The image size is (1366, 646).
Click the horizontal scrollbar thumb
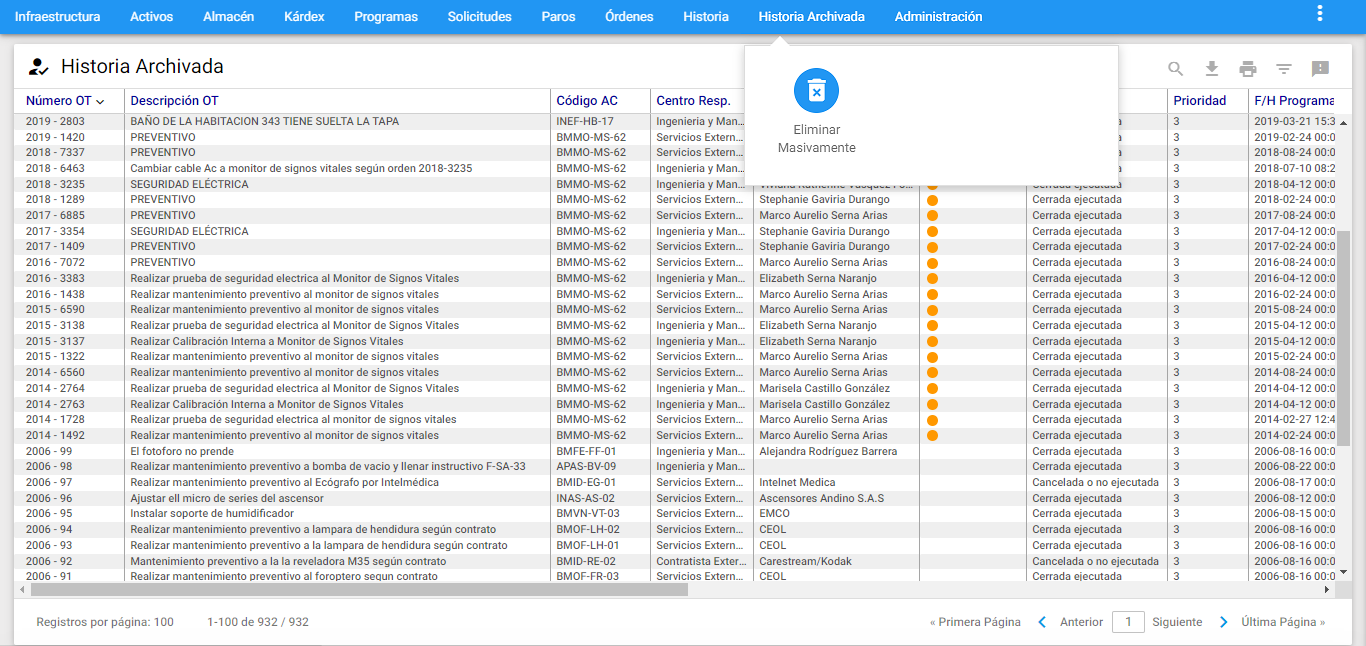click(x=358, y=590)
